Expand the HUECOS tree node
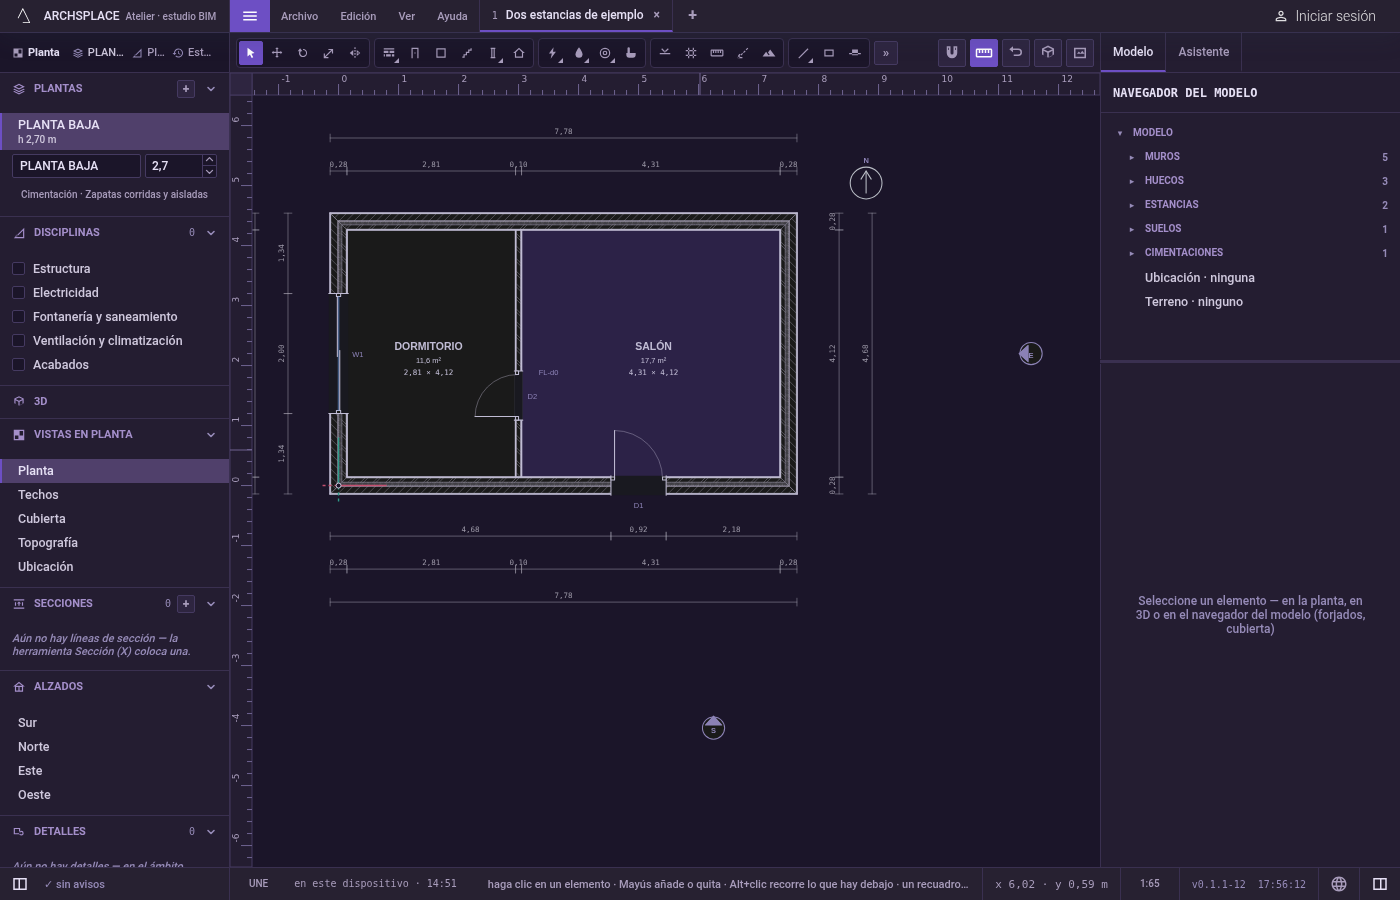 [1132, 181]
